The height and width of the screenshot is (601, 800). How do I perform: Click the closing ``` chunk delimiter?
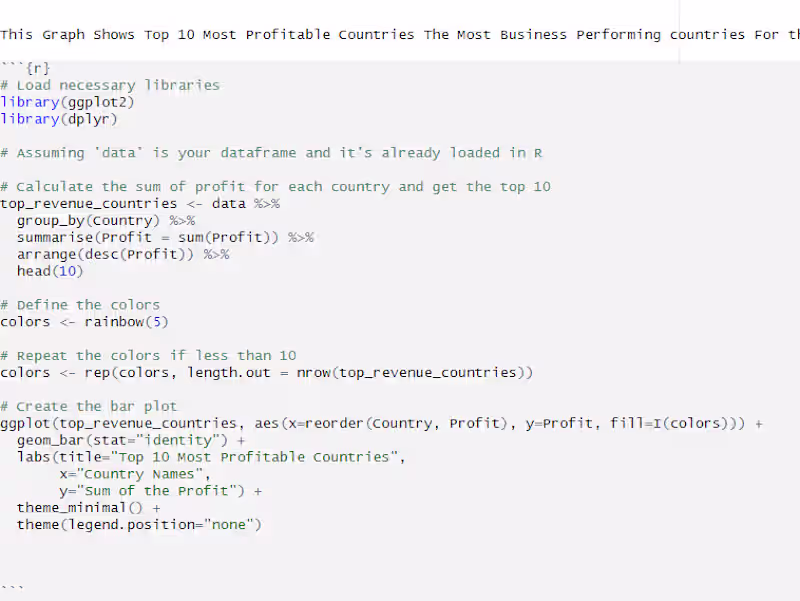[12, 587]
